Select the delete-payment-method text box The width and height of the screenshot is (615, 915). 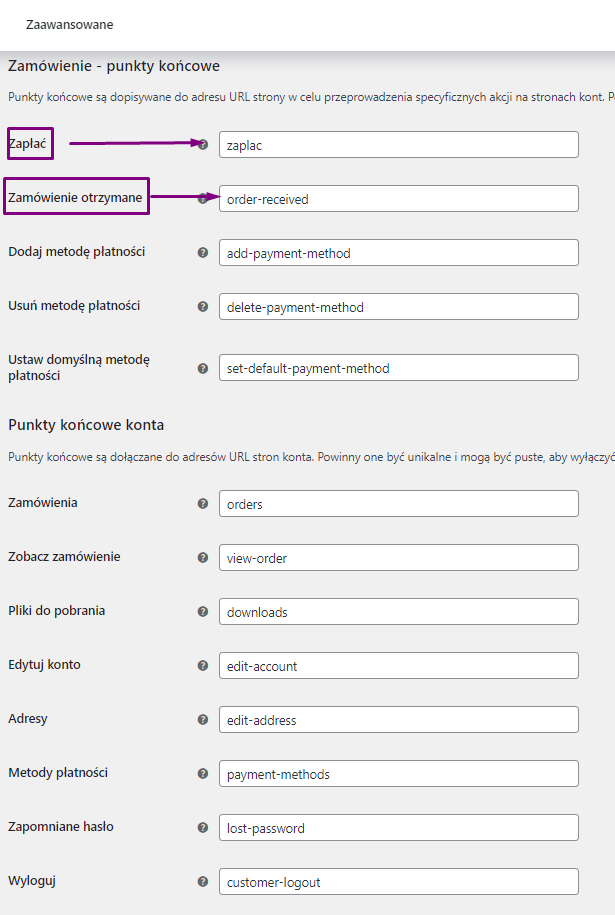398,307
